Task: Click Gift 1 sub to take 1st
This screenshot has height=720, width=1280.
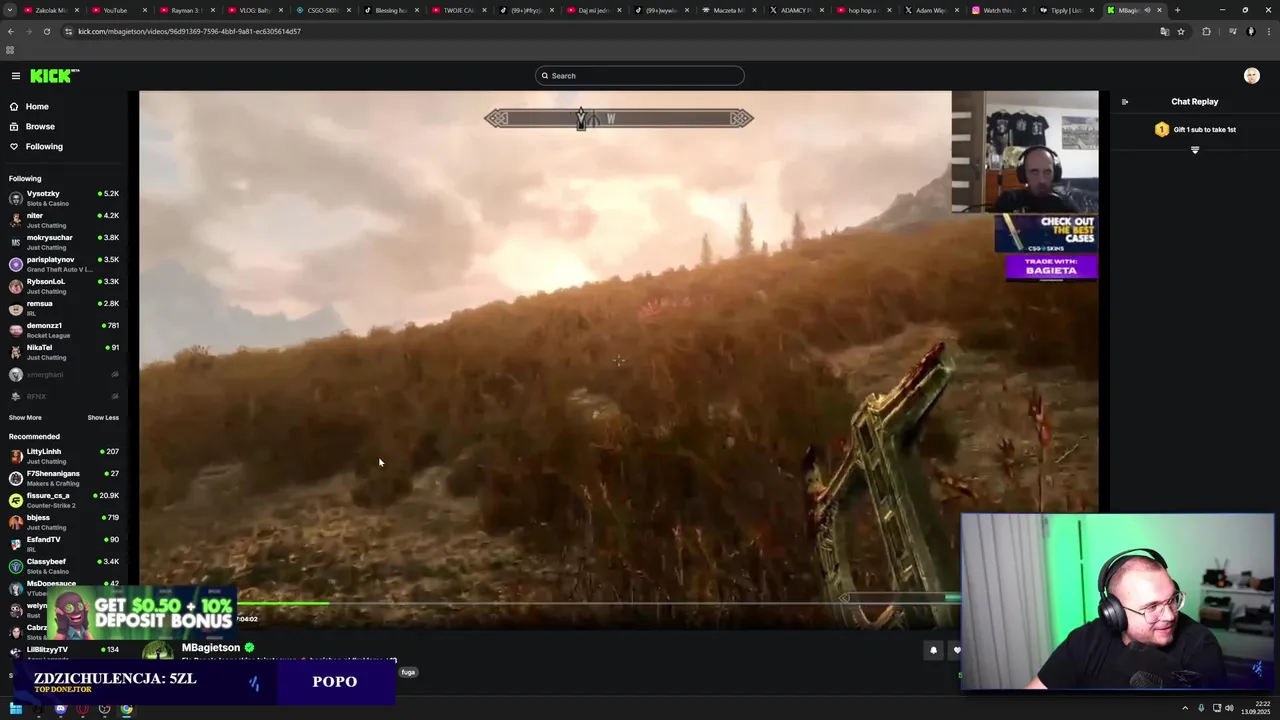Action: pyautogui.click(x=1196, y=129)
